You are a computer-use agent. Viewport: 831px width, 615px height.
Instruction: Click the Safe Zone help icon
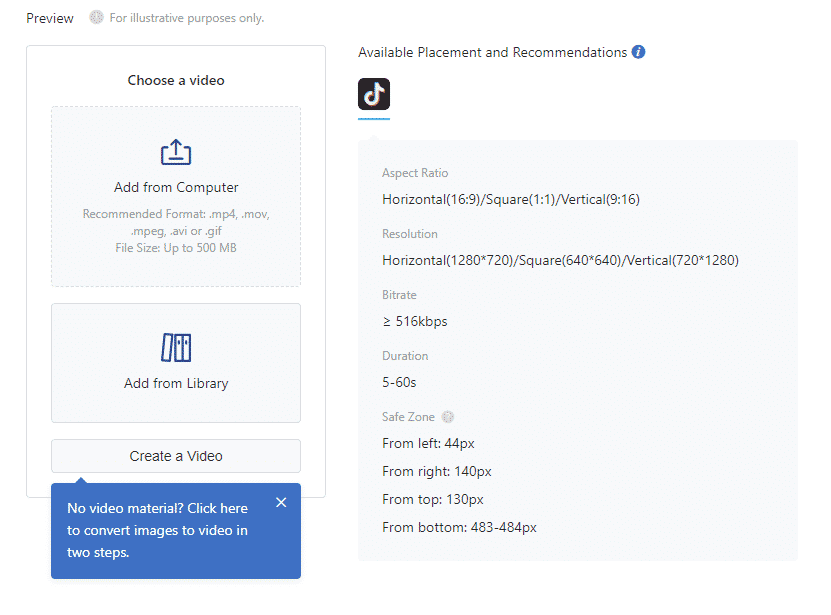448,417
